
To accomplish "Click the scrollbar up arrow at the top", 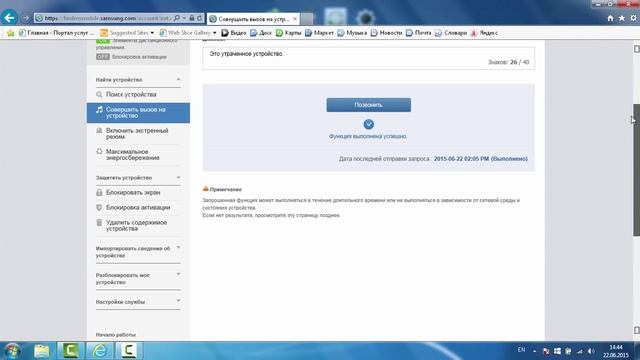I will (x=636, y=49).
